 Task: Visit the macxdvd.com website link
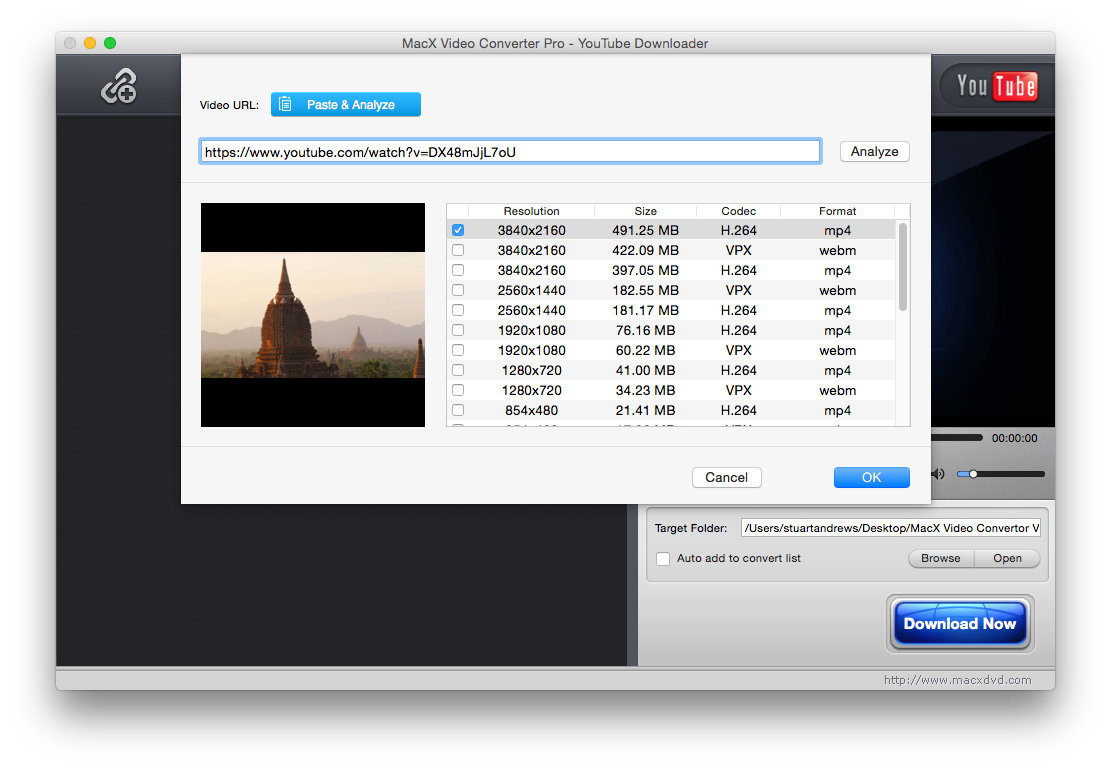(957, 680)
